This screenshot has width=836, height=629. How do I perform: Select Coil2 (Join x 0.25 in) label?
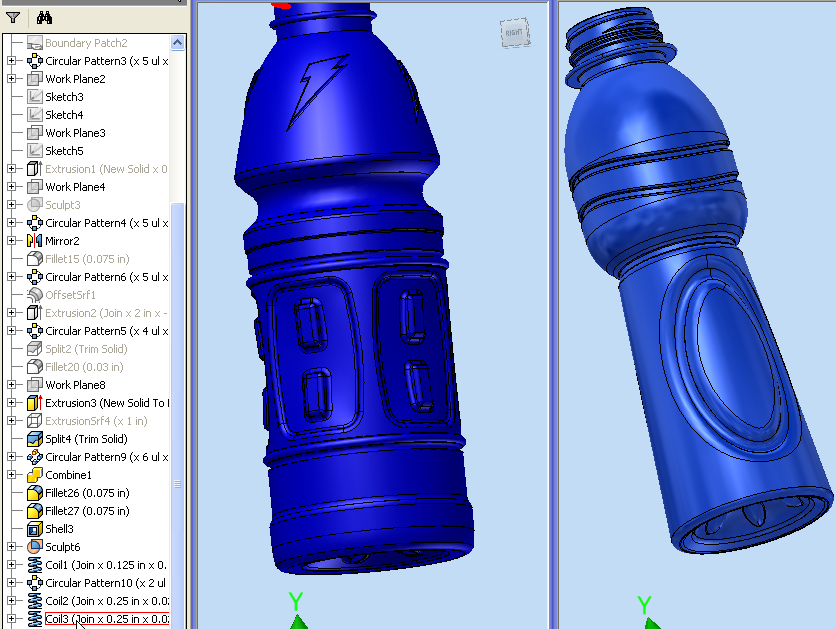coord(107,601)
